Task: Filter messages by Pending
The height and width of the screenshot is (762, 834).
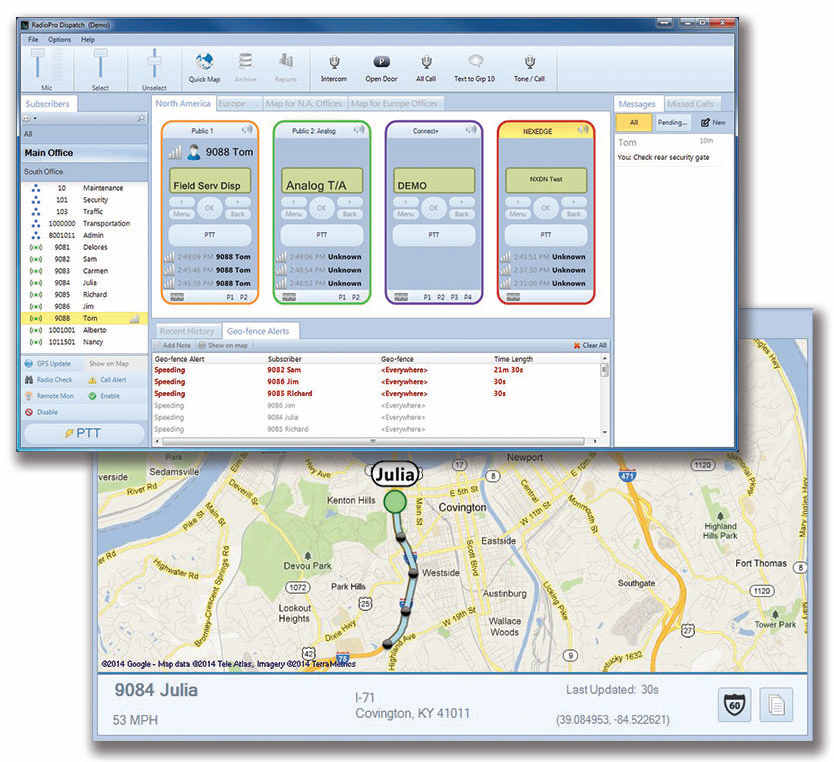Action: pos(672,123)
